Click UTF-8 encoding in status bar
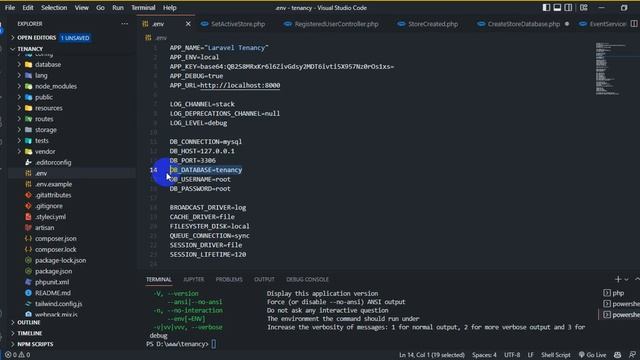Screen dimensions: 640x360 512,355
